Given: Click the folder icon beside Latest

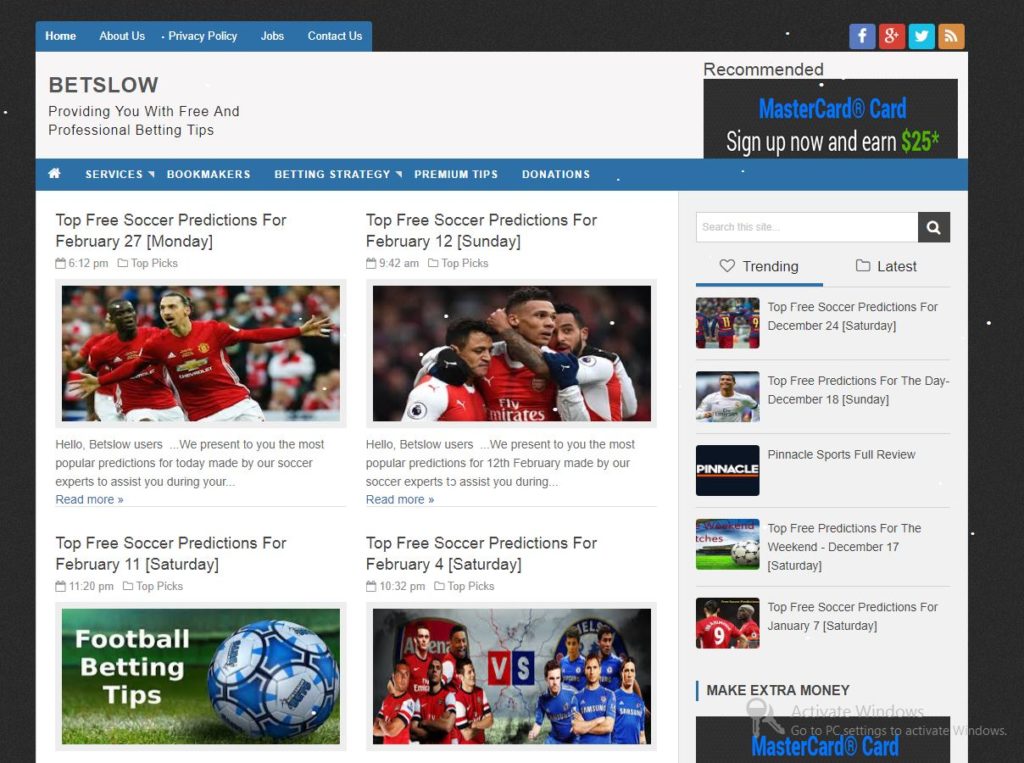Looking at the screenshot, I should tap(863, 265).
